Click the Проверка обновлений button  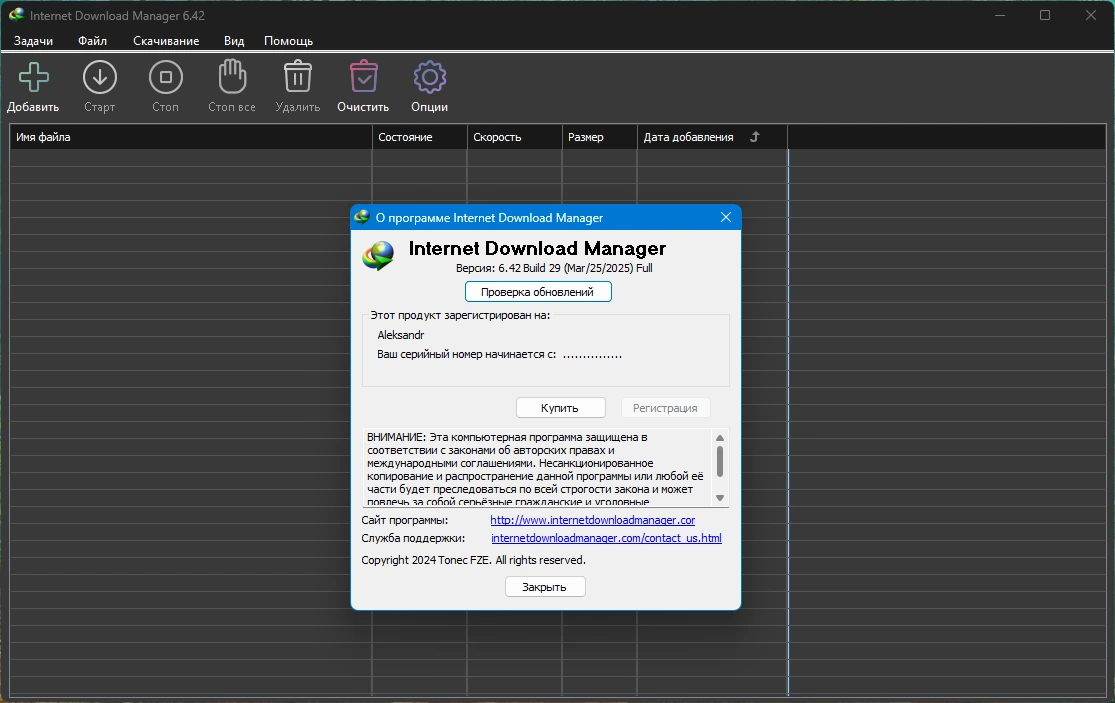point(538,291)
